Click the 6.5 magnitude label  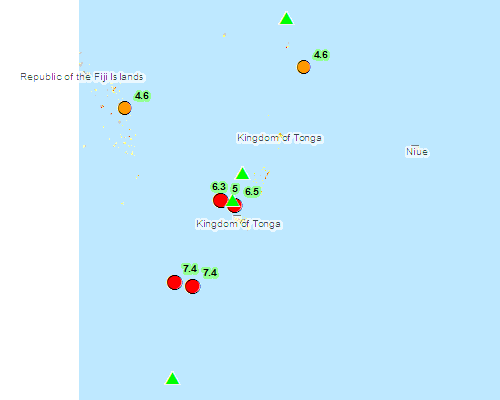pos(252,192)
